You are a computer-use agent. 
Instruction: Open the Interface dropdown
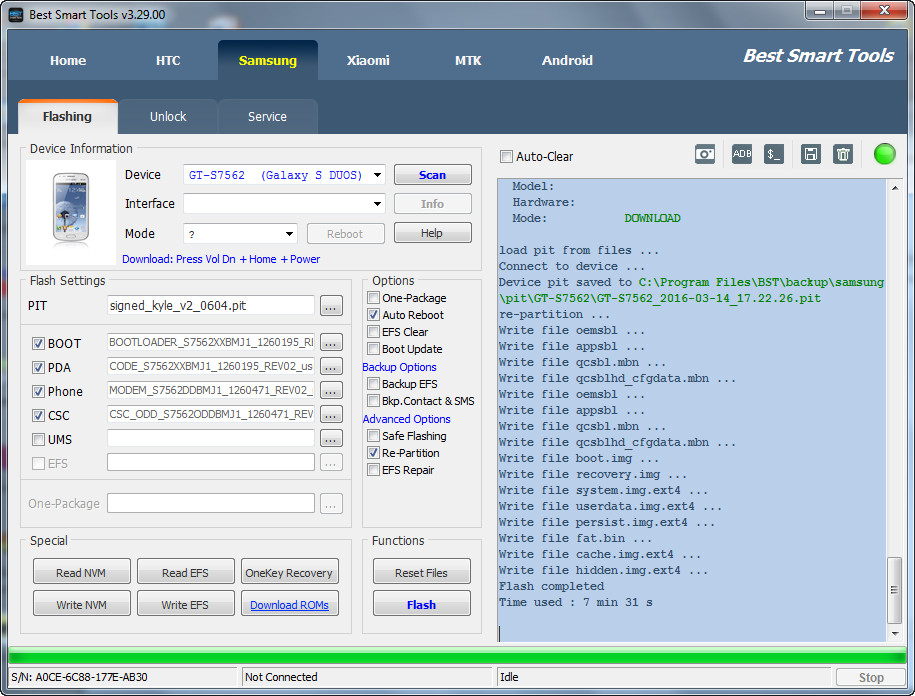378,204
